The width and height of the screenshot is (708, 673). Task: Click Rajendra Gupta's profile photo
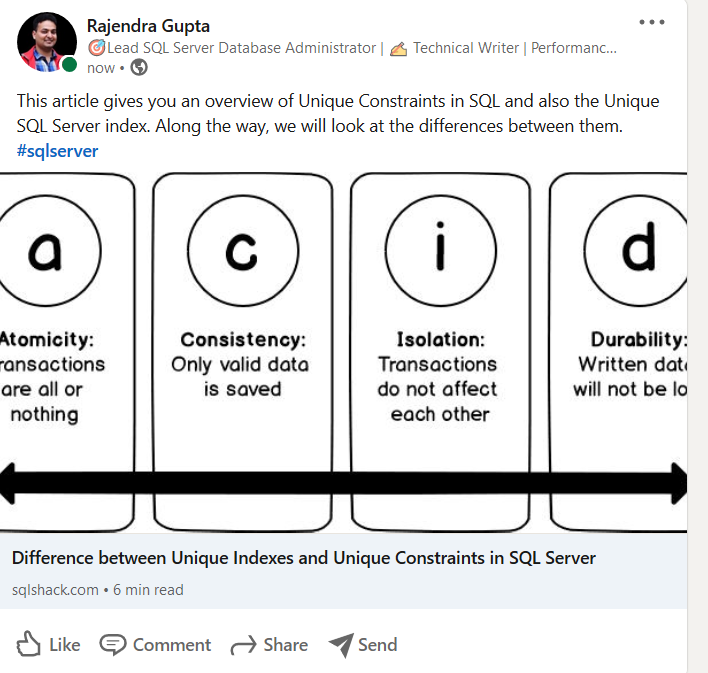point(46,42)
